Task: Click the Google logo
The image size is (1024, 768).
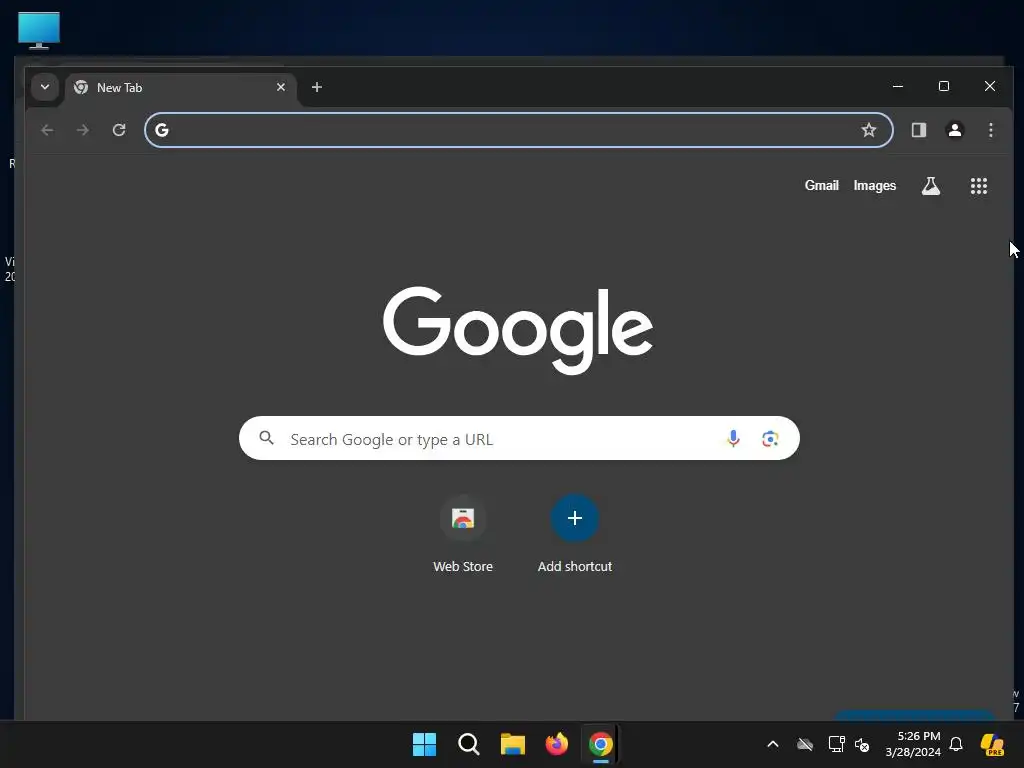Action: (518, 330)
